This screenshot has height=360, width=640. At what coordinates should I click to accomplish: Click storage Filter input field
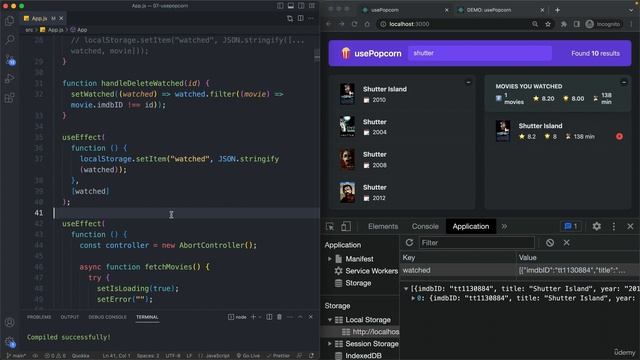click(x=476, y=243)
